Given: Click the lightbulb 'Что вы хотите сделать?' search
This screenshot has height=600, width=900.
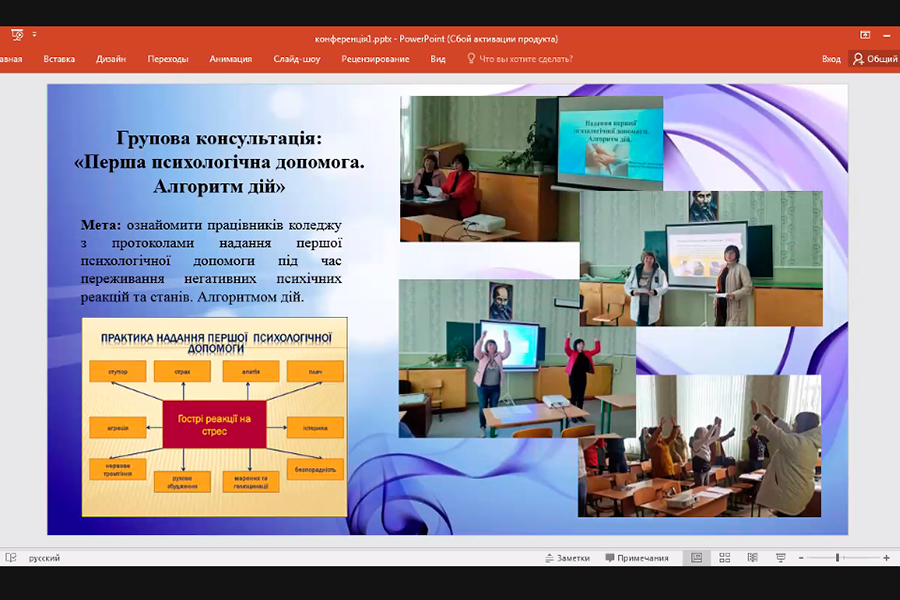Looking at the screenshot, I should pos(519,59).
